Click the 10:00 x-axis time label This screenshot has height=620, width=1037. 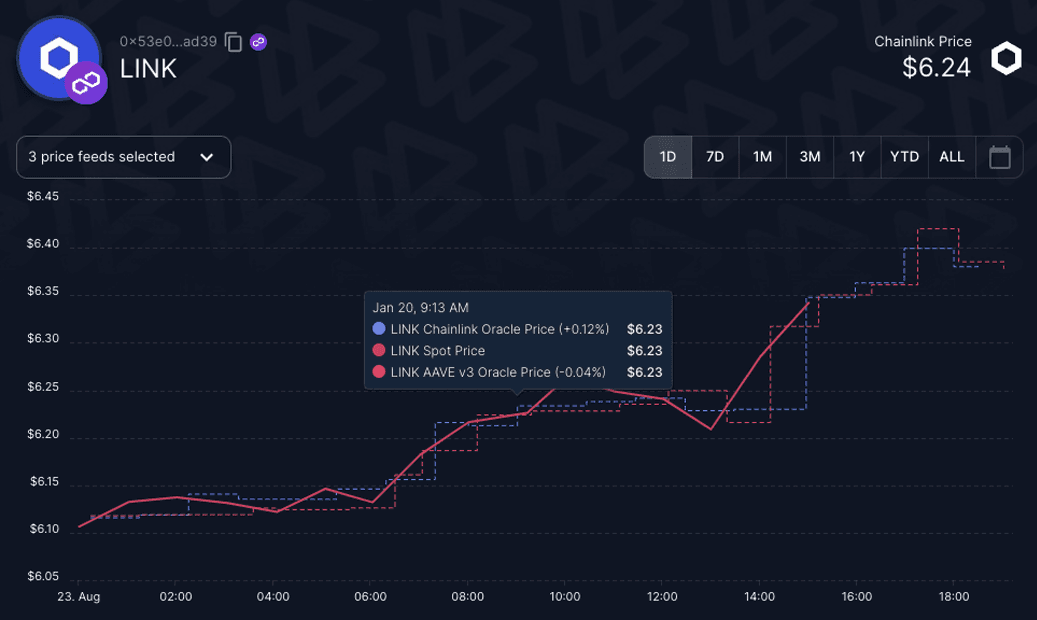point(565,597)
